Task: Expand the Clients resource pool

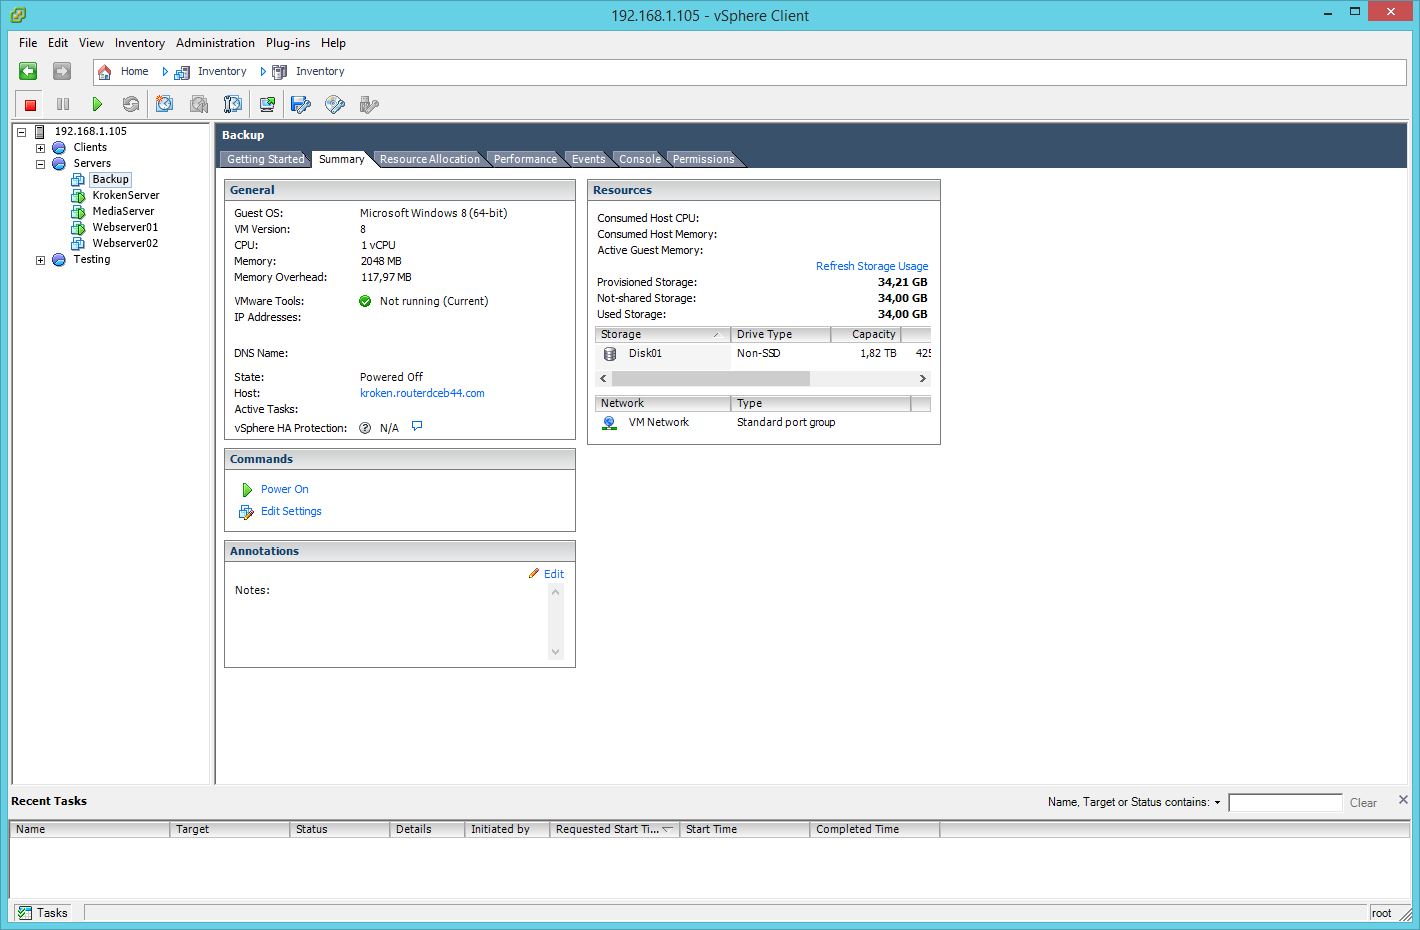Action: [x=41, y=148]
